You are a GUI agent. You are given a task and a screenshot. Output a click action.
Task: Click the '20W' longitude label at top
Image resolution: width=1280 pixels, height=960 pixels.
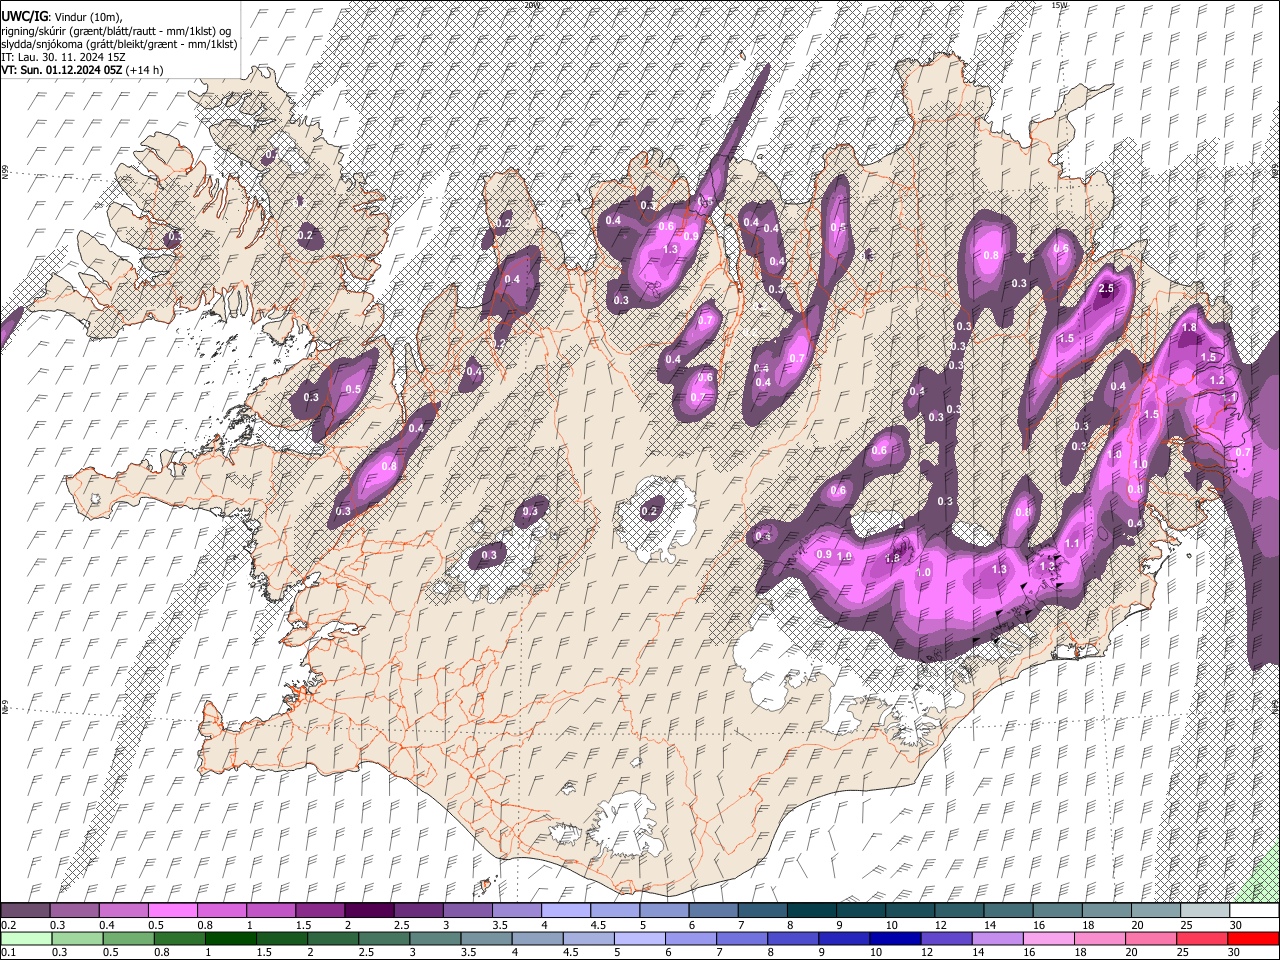(532, 5)
